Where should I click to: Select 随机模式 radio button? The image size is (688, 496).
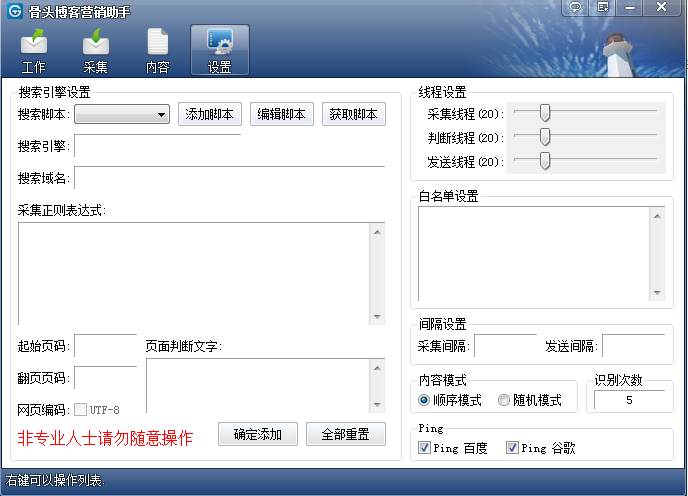point(504,400)
